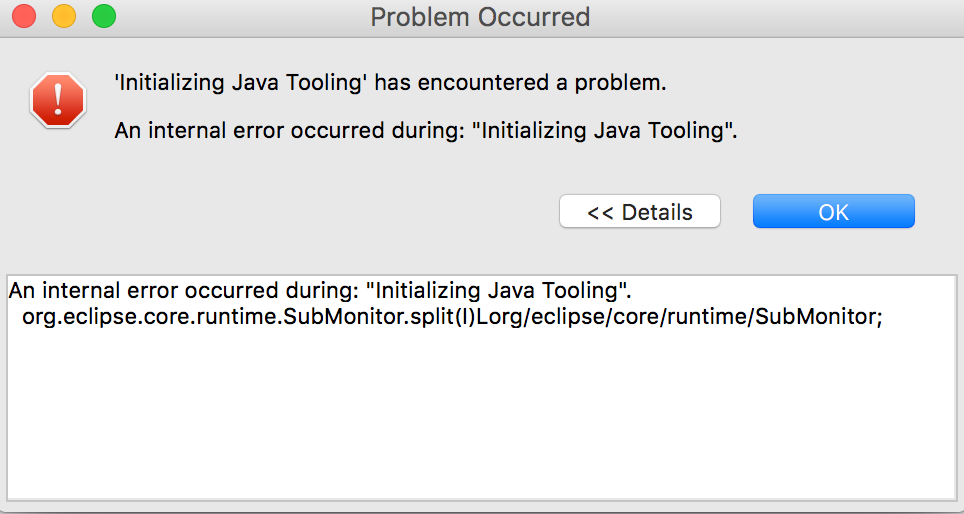This screenshot has height=514, width=964.
Task: Click first line of the details text box
Action: coord(320,291)
